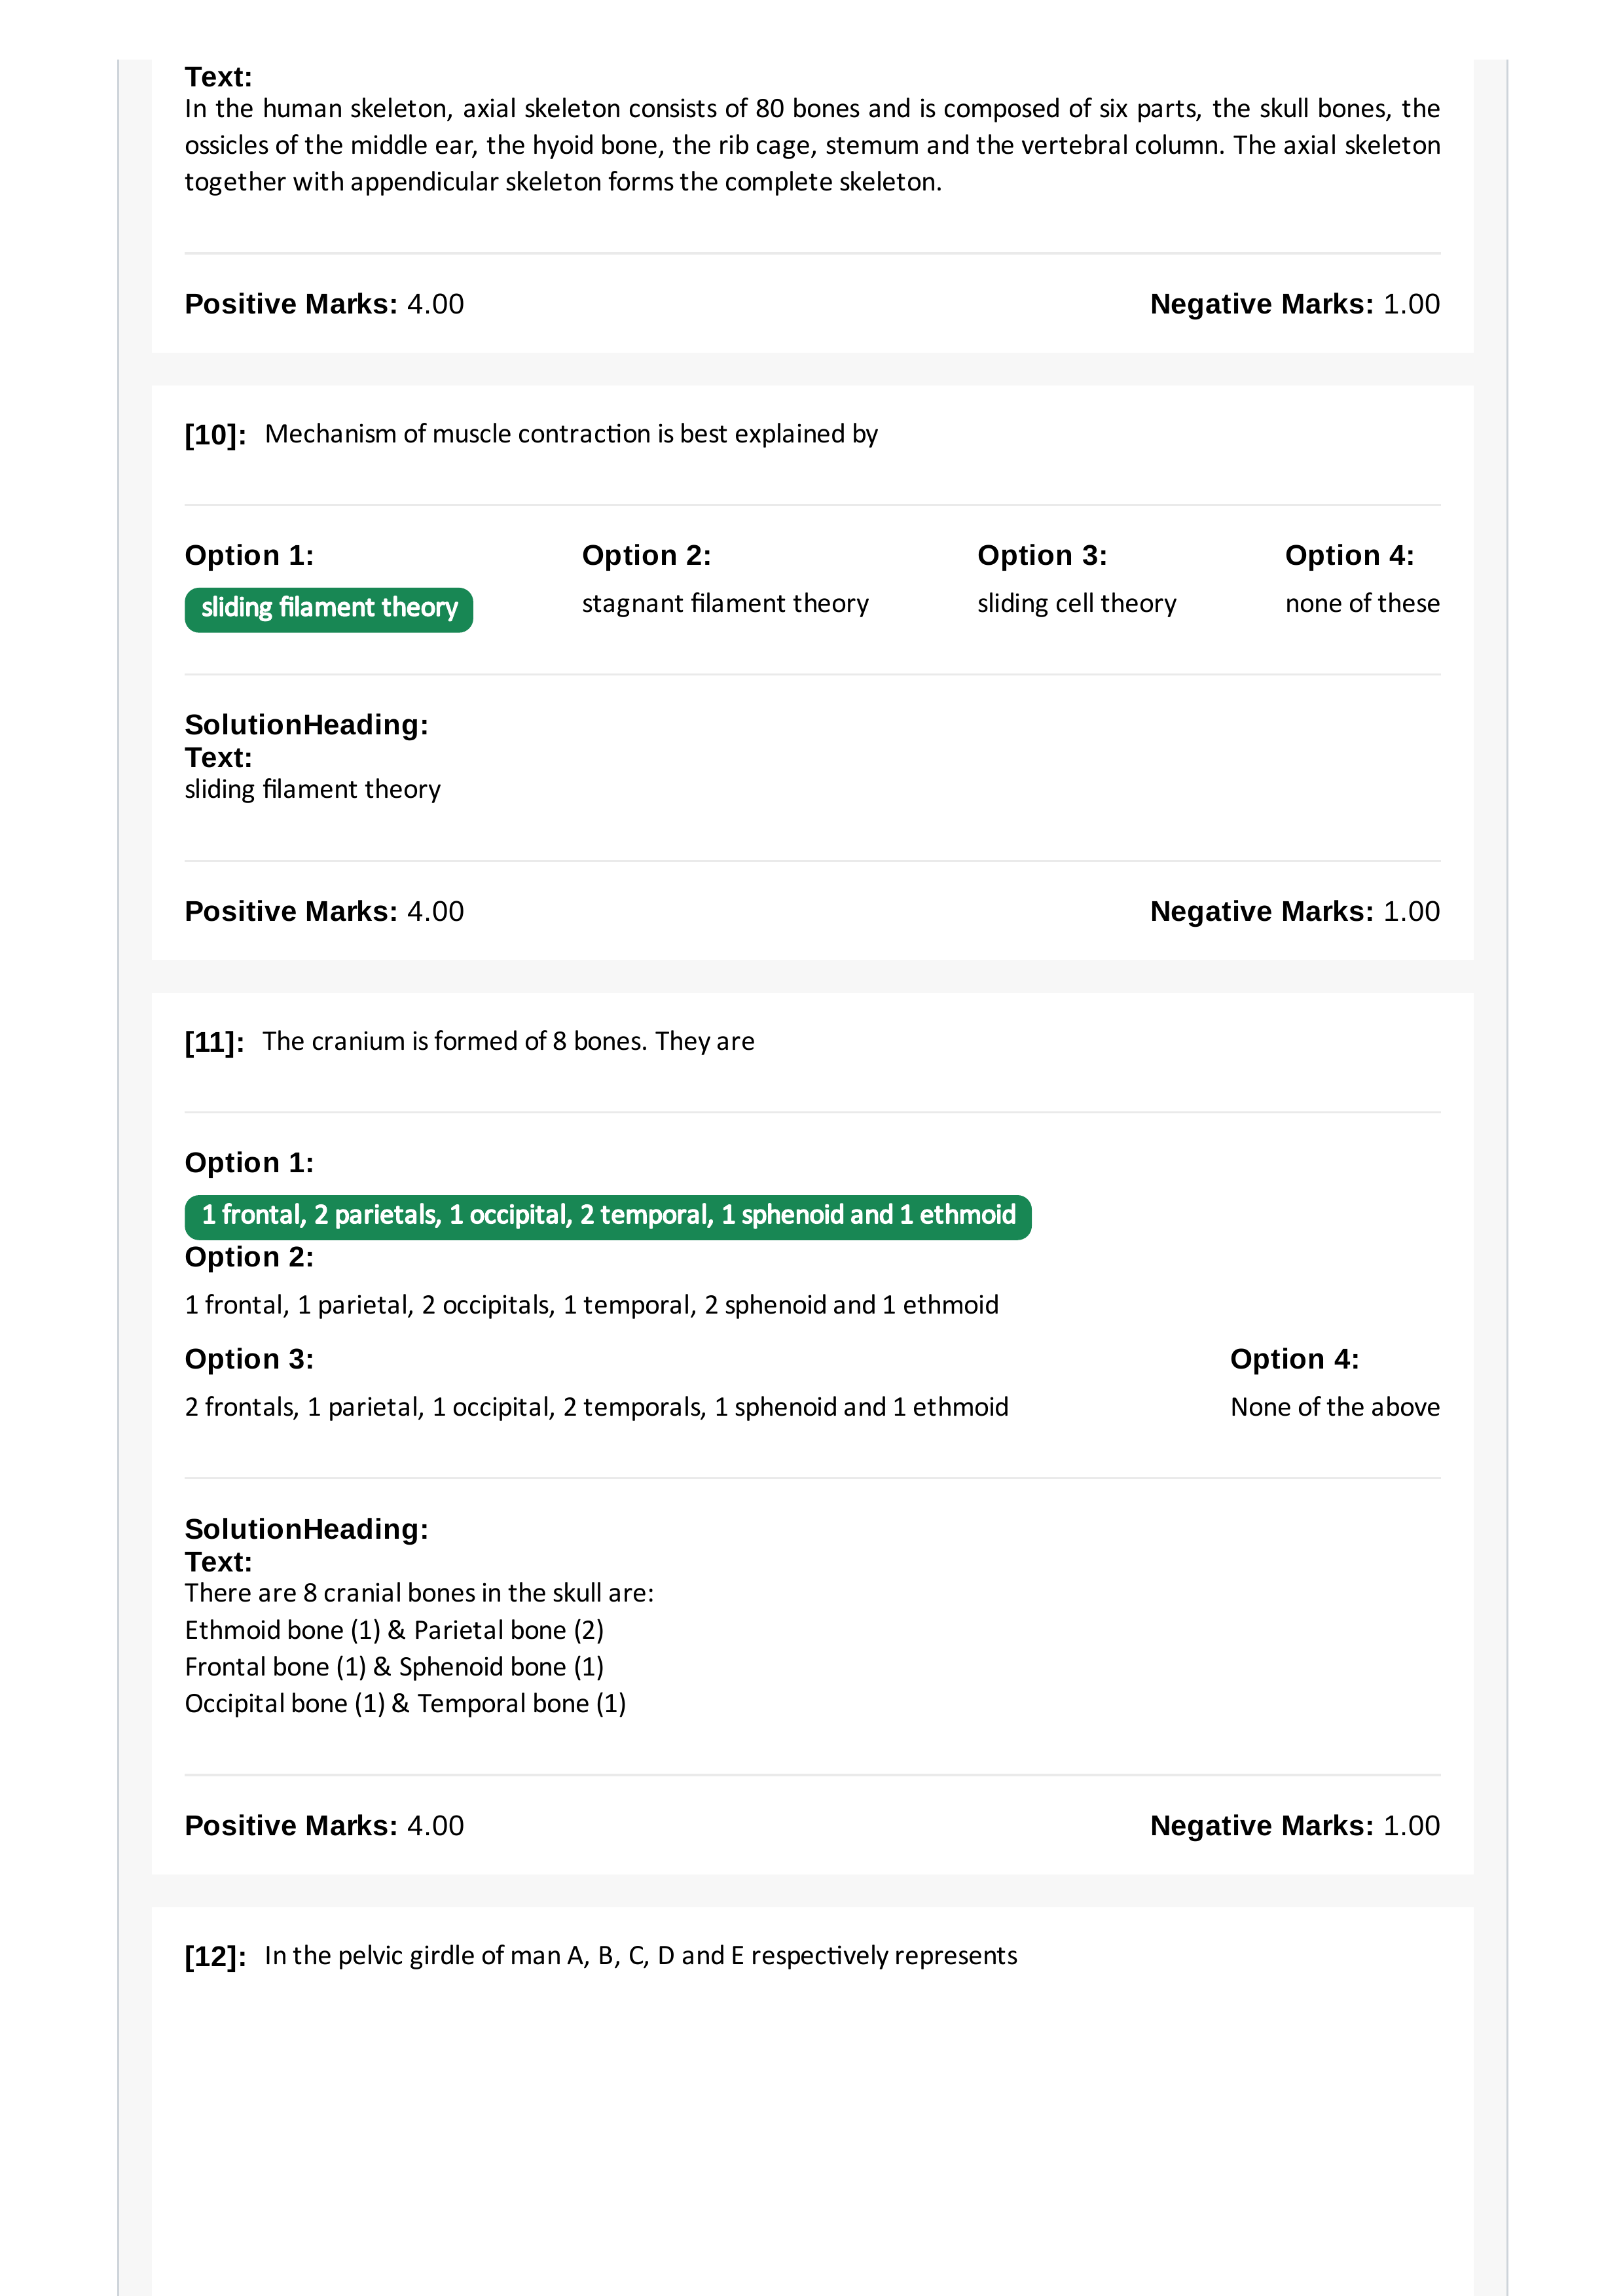This screenshot has height=2296, width=1623.
Task: Pick 'None of the above' for question 11
Action: click(x=1335, y=1407)
